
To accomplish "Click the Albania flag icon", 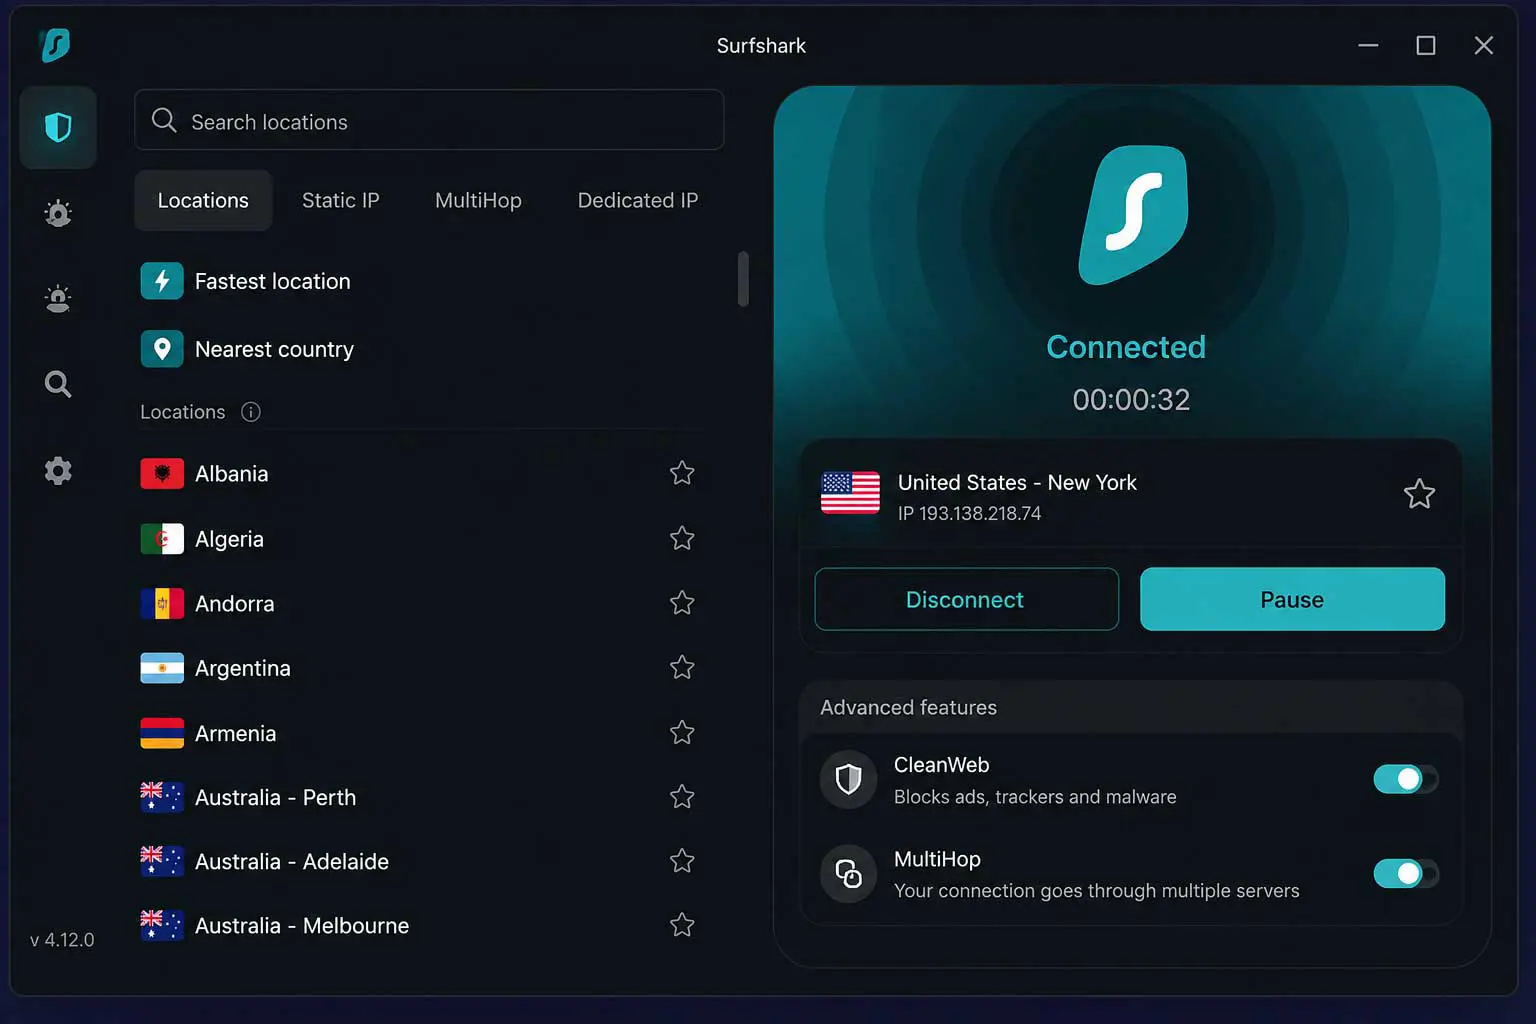I will tap(162, 473).
